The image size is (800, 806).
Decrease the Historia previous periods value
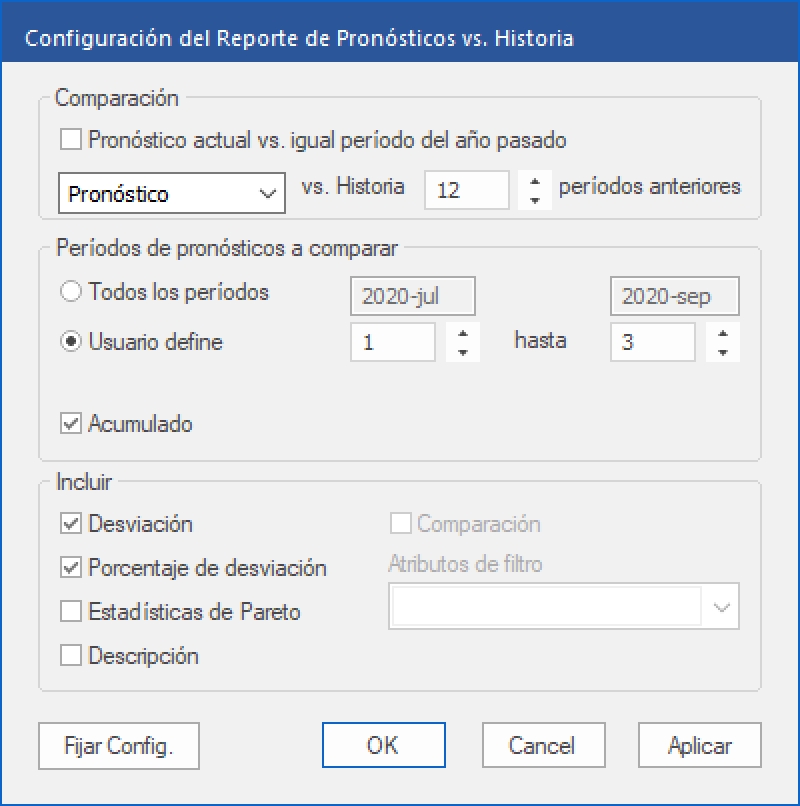(x=536, y=199)
